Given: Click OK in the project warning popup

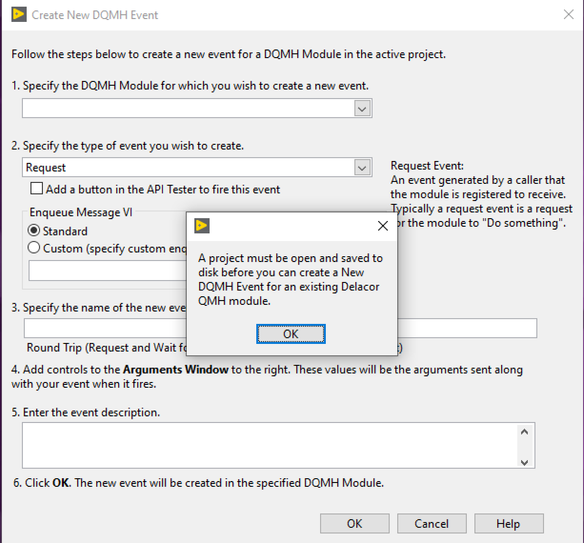Looking at the screenshot, I should pos(291,334).
